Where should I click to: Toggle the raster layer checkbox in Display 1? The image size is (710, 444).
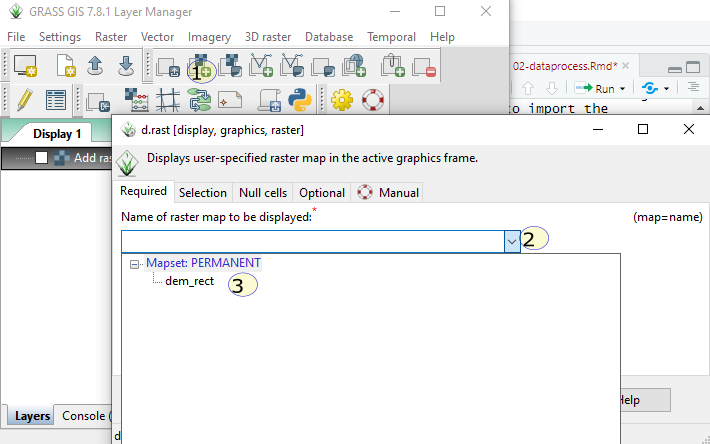pyautogui.click(x=42, y=158)
